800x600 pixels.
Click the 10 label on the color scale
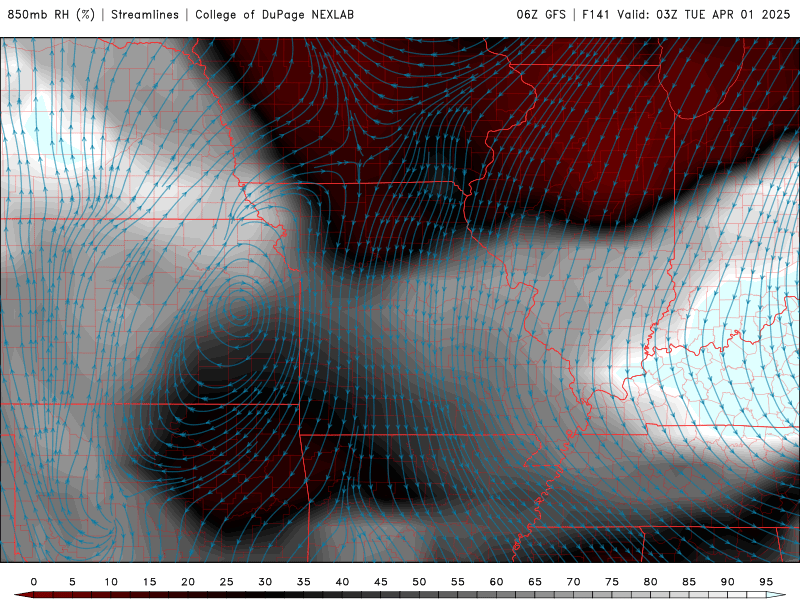111,582
